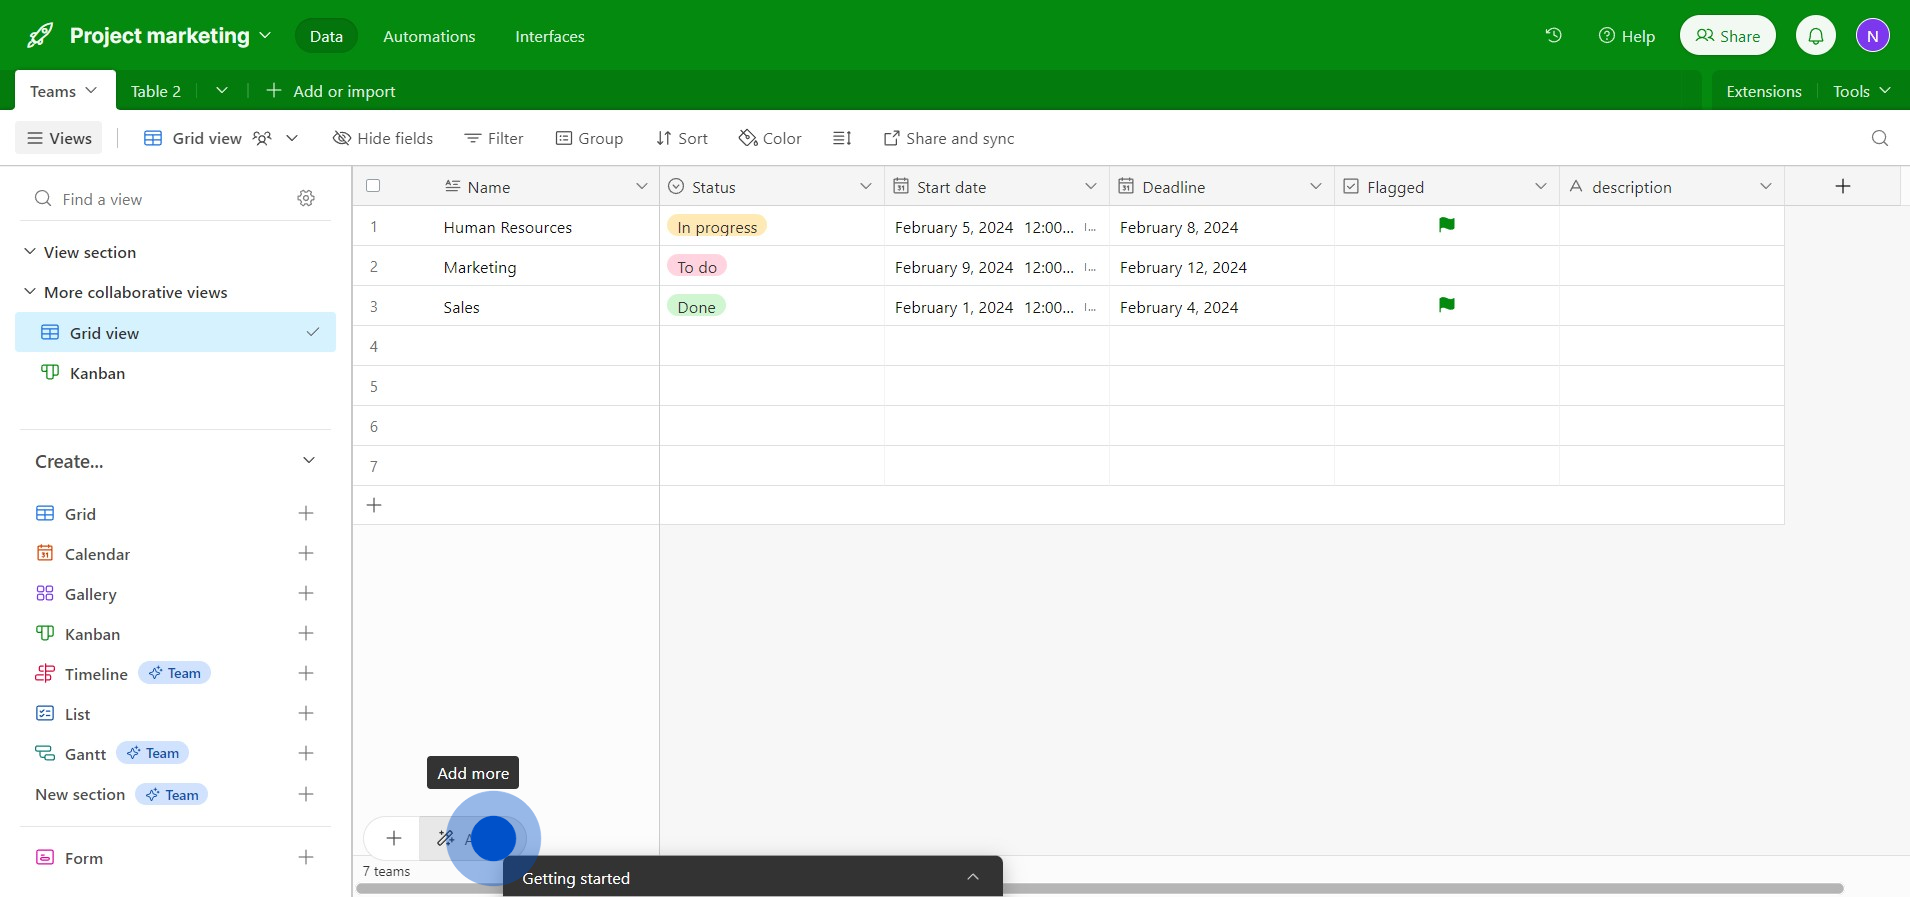Collapse the Create section
1910x897 pixels.
[308, 461]
